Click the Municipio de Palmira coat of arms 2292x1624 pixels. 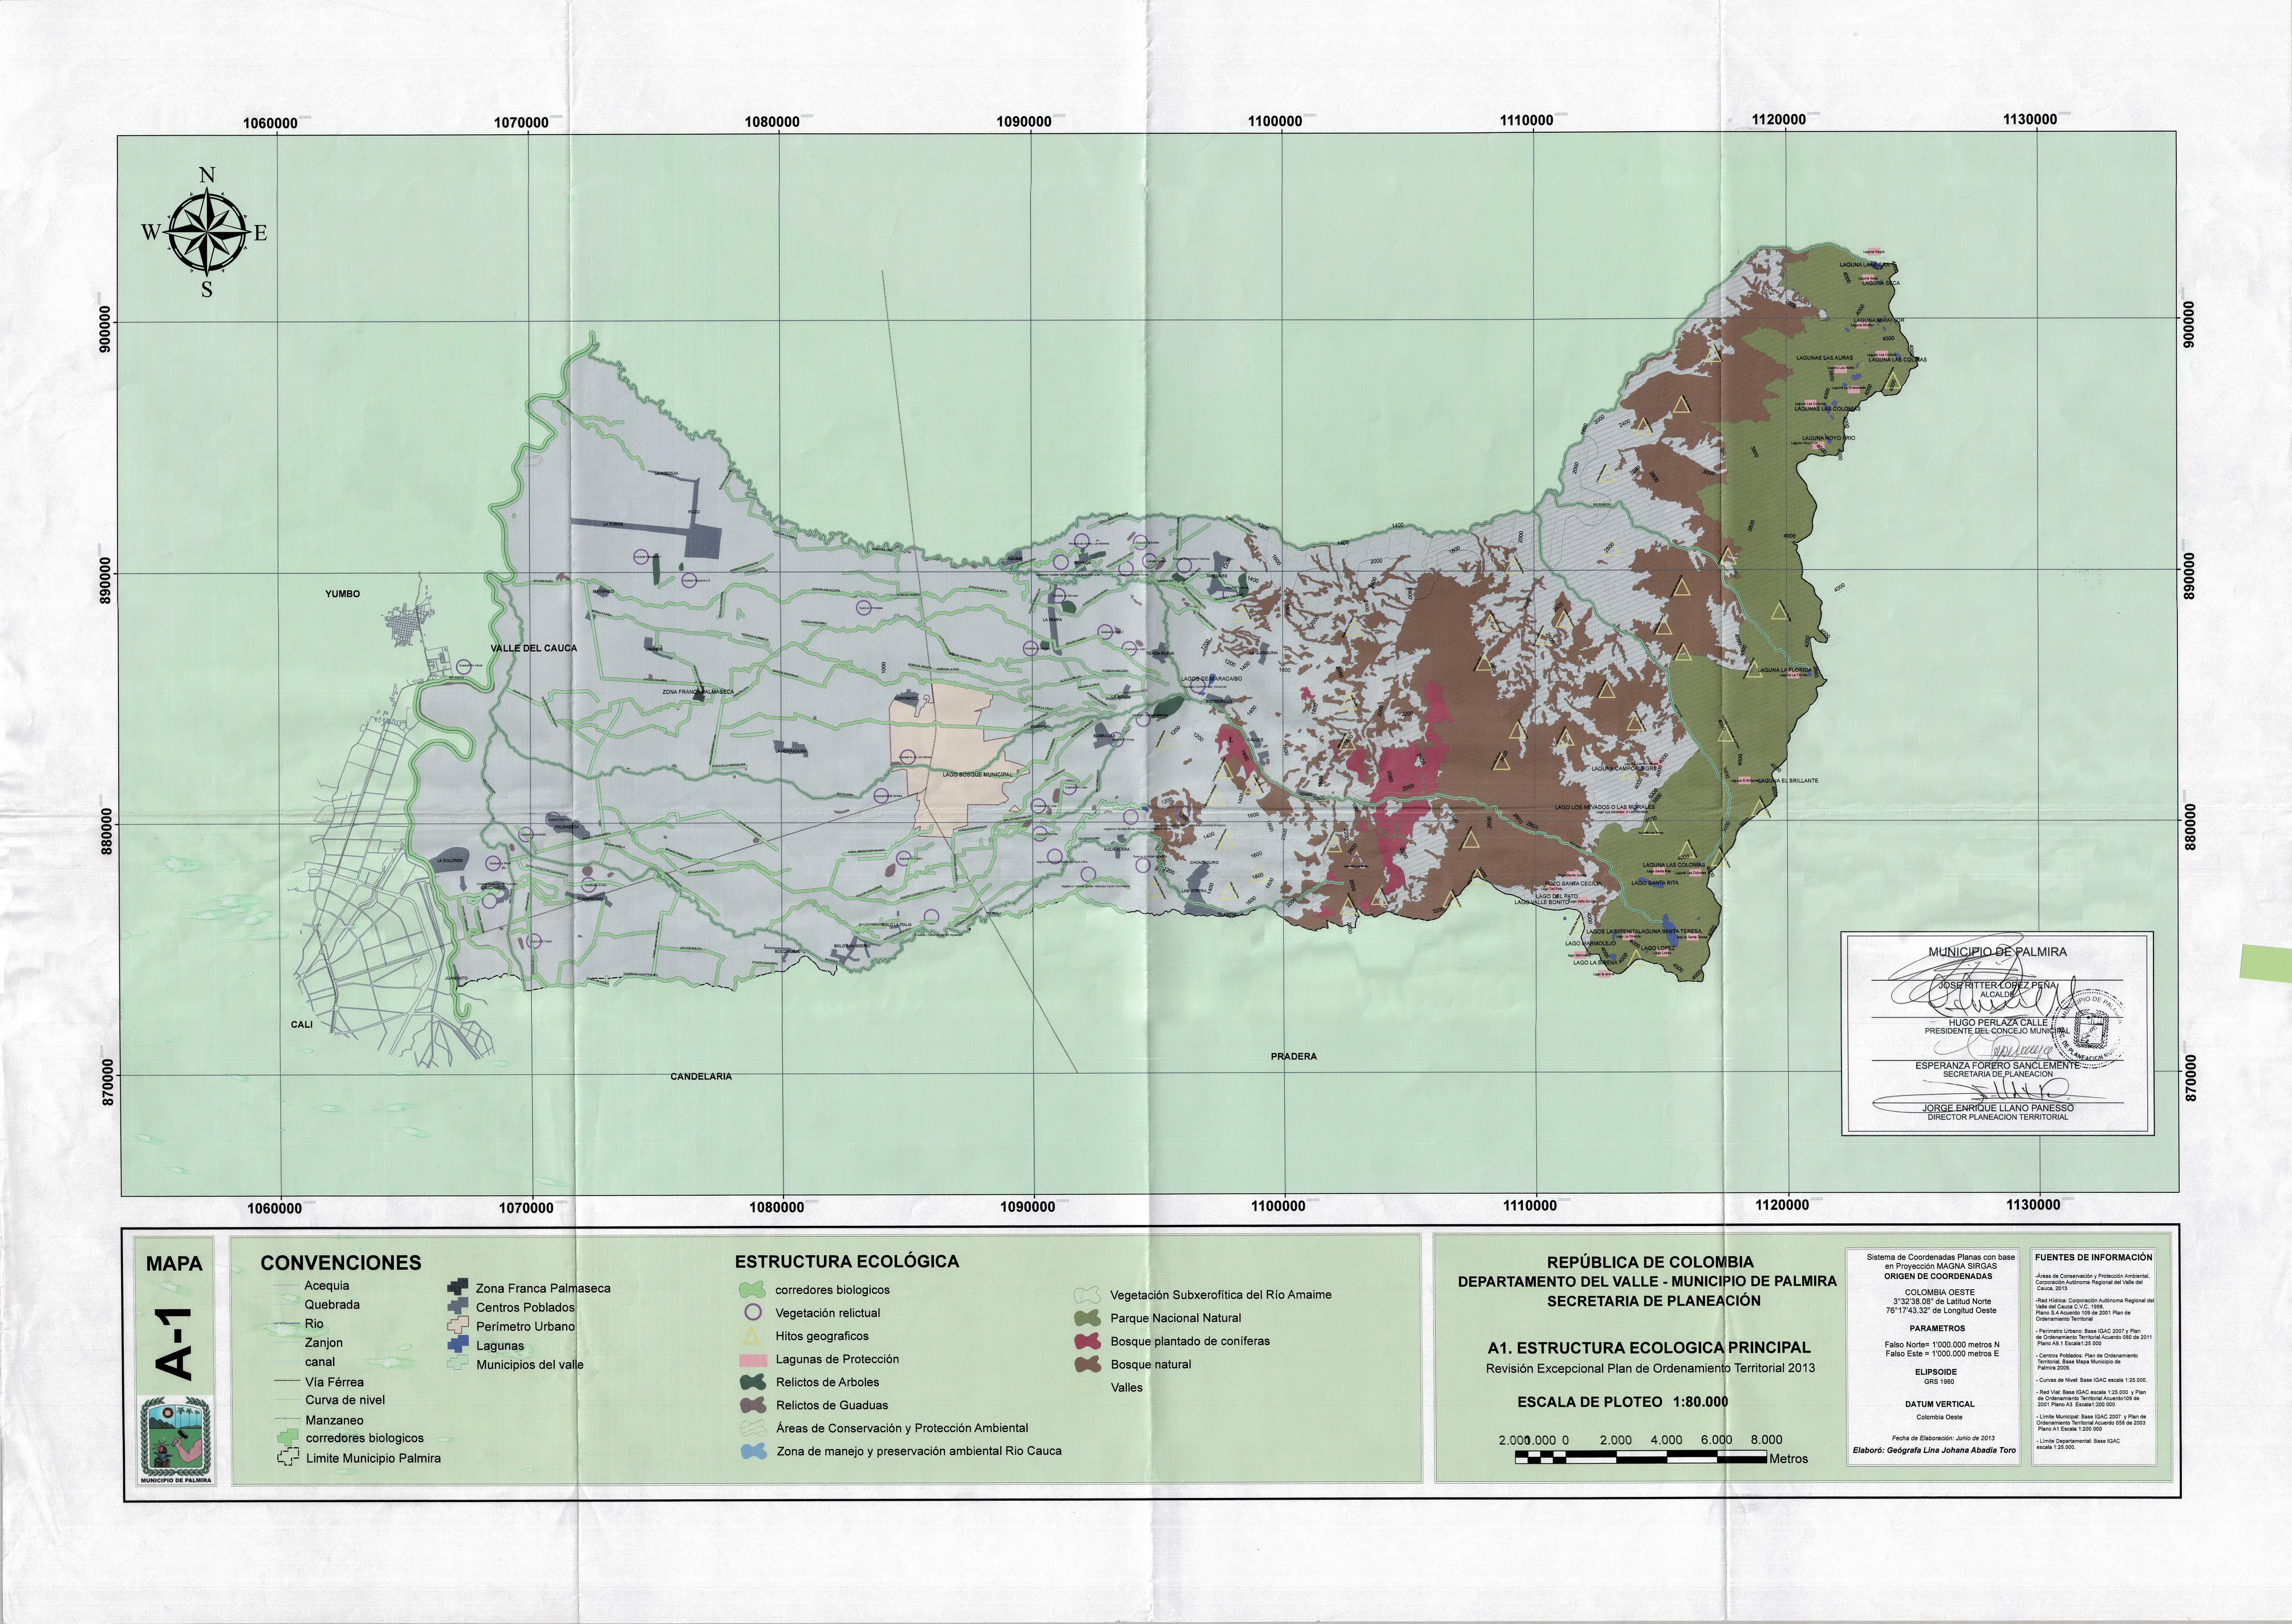[176, 1438]
